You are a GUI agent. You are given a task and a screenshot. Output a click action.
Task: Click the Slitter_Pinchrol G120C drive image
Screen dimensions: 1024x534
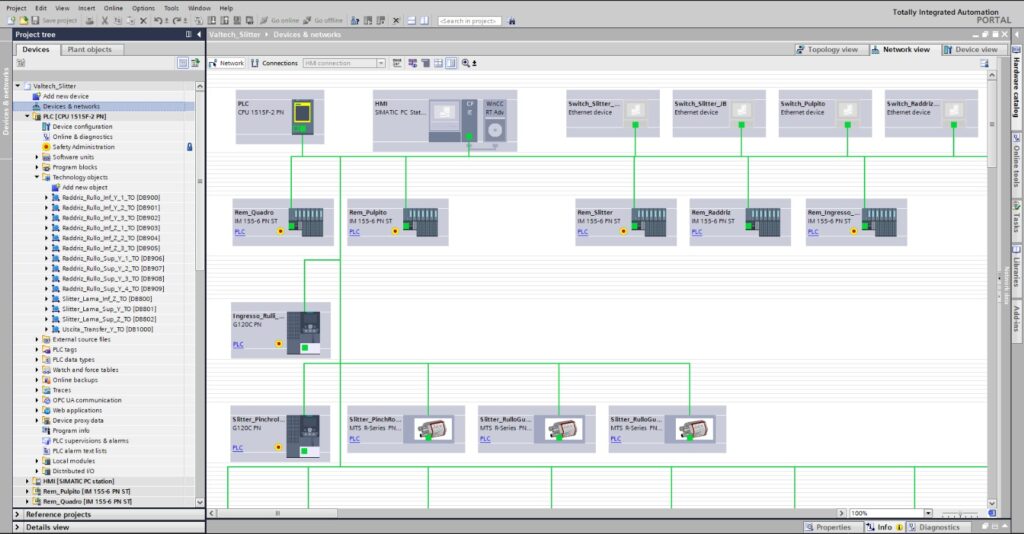pos(303,435)
